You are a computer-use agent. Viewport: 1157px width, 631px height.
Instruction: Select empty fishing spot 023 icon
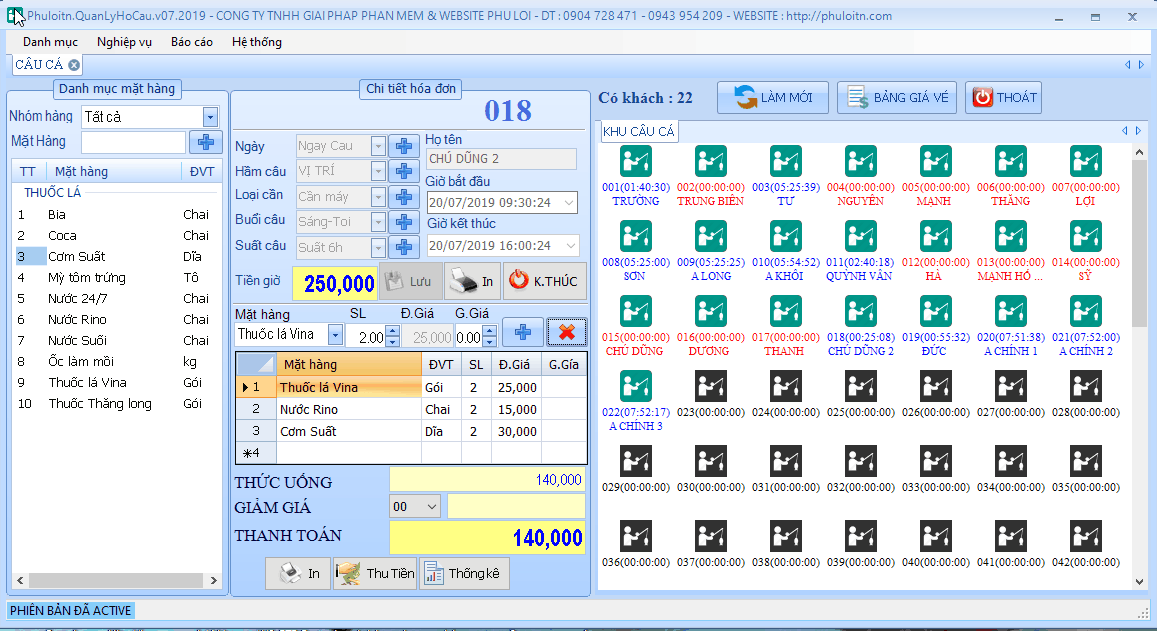point(711,386)
